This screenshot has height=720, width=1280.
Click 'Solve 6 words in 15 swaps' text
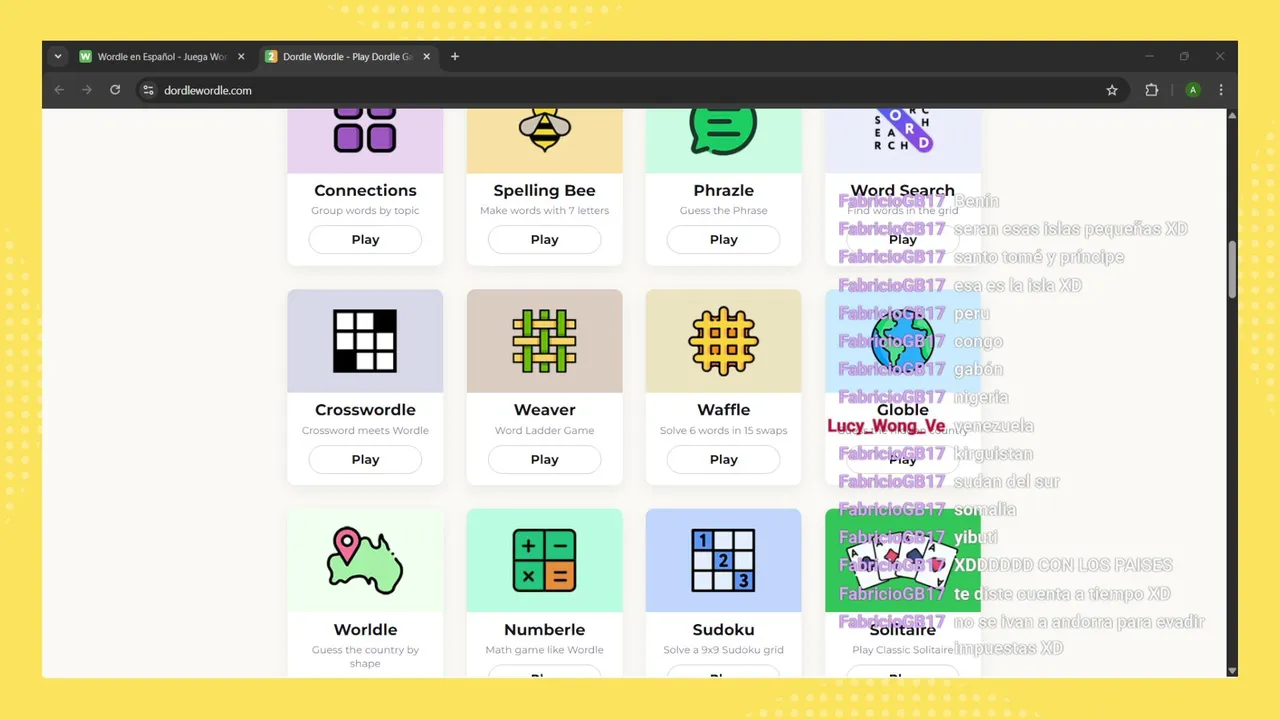[724, 431]
